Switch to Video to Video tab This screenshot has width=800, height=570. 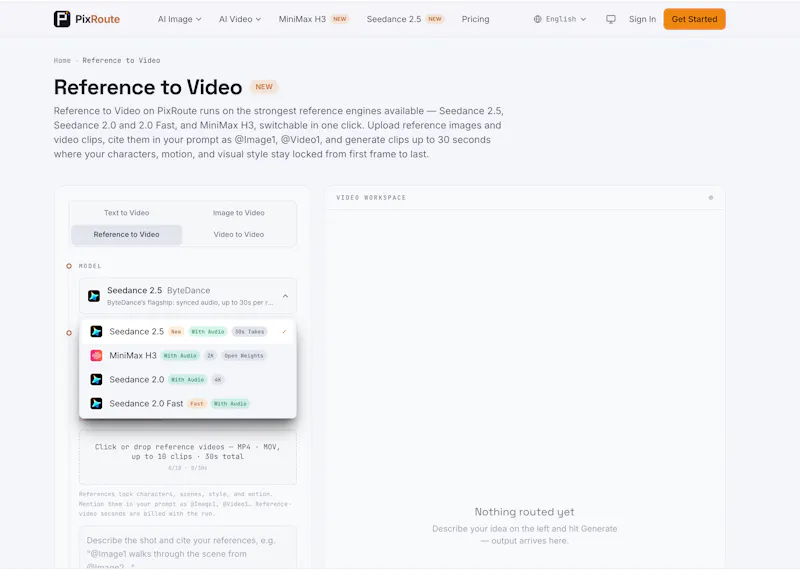tap(238, 234)
